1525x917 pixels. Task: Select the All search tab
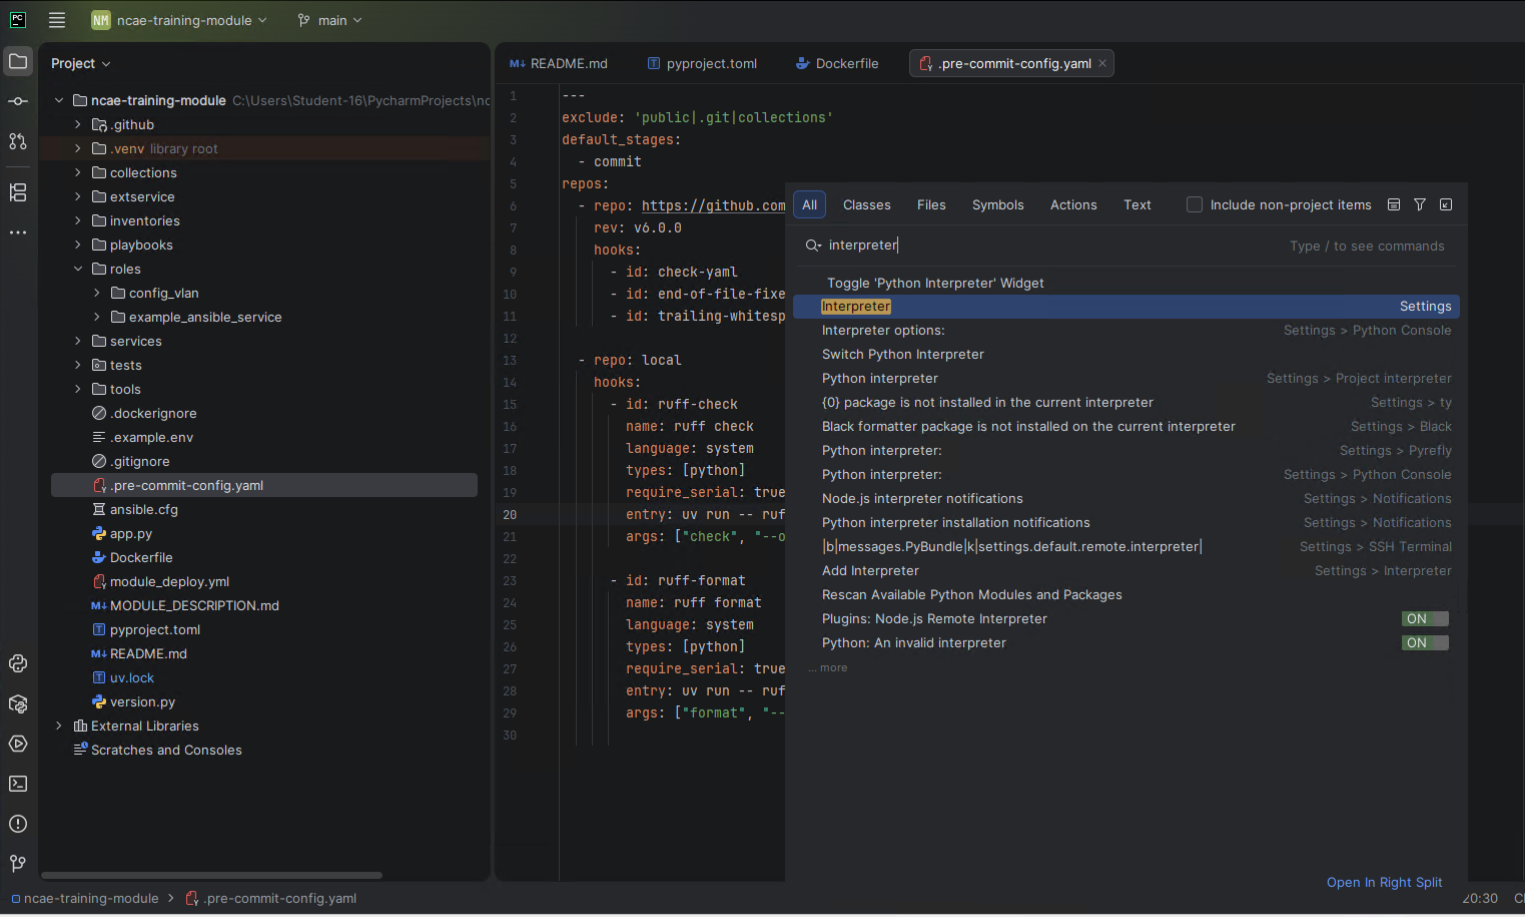810,205
